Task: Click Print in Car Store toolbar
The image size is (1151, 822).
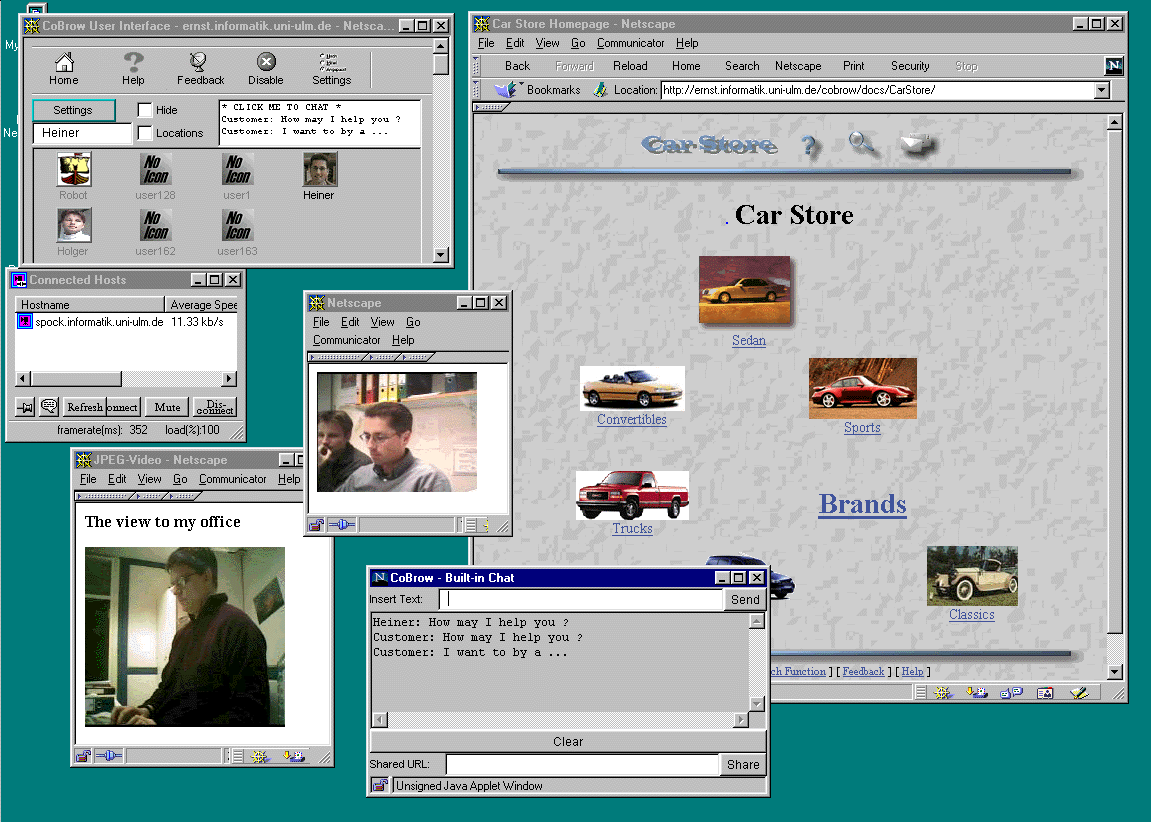Action: coord(853,66)
